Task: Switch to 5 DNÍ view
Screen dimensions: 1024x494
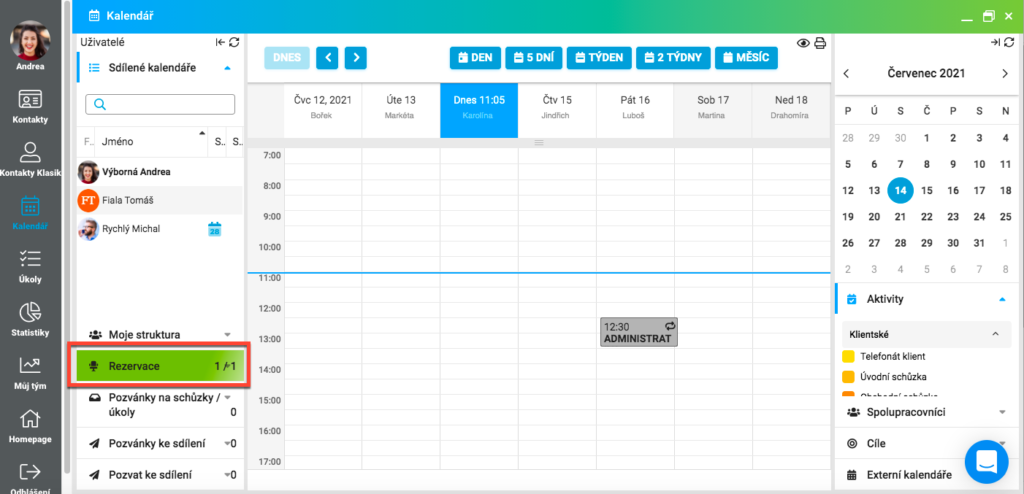Action: click(x=534, y=58)
